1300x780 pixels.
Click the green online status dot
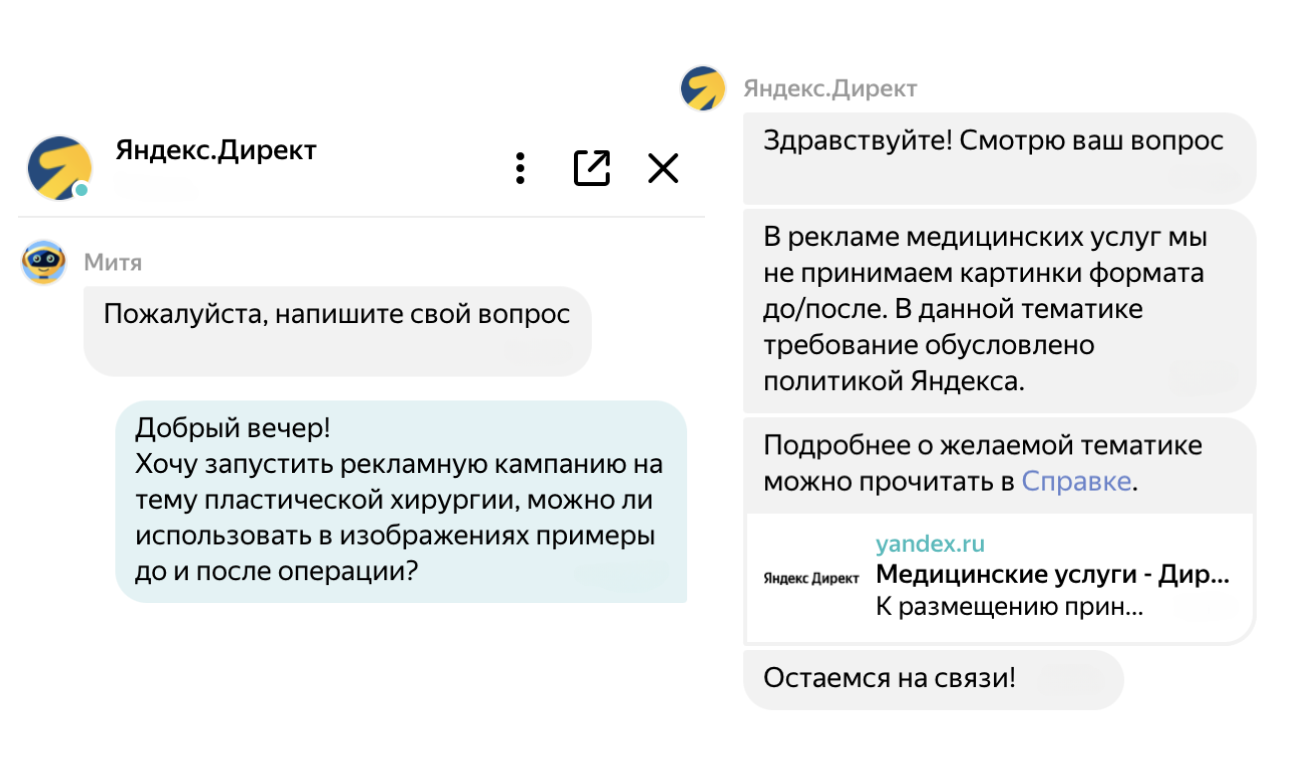click(x=82, y=189)
